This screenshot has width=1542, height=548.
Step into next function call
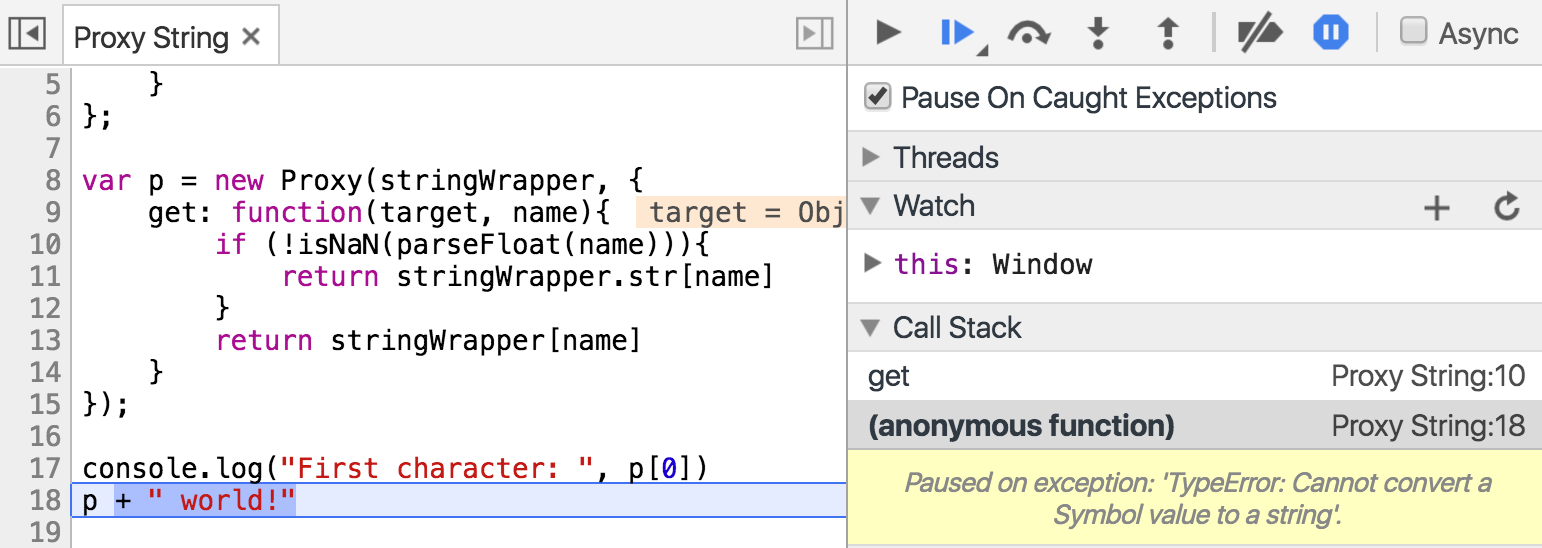(1098, 34)
